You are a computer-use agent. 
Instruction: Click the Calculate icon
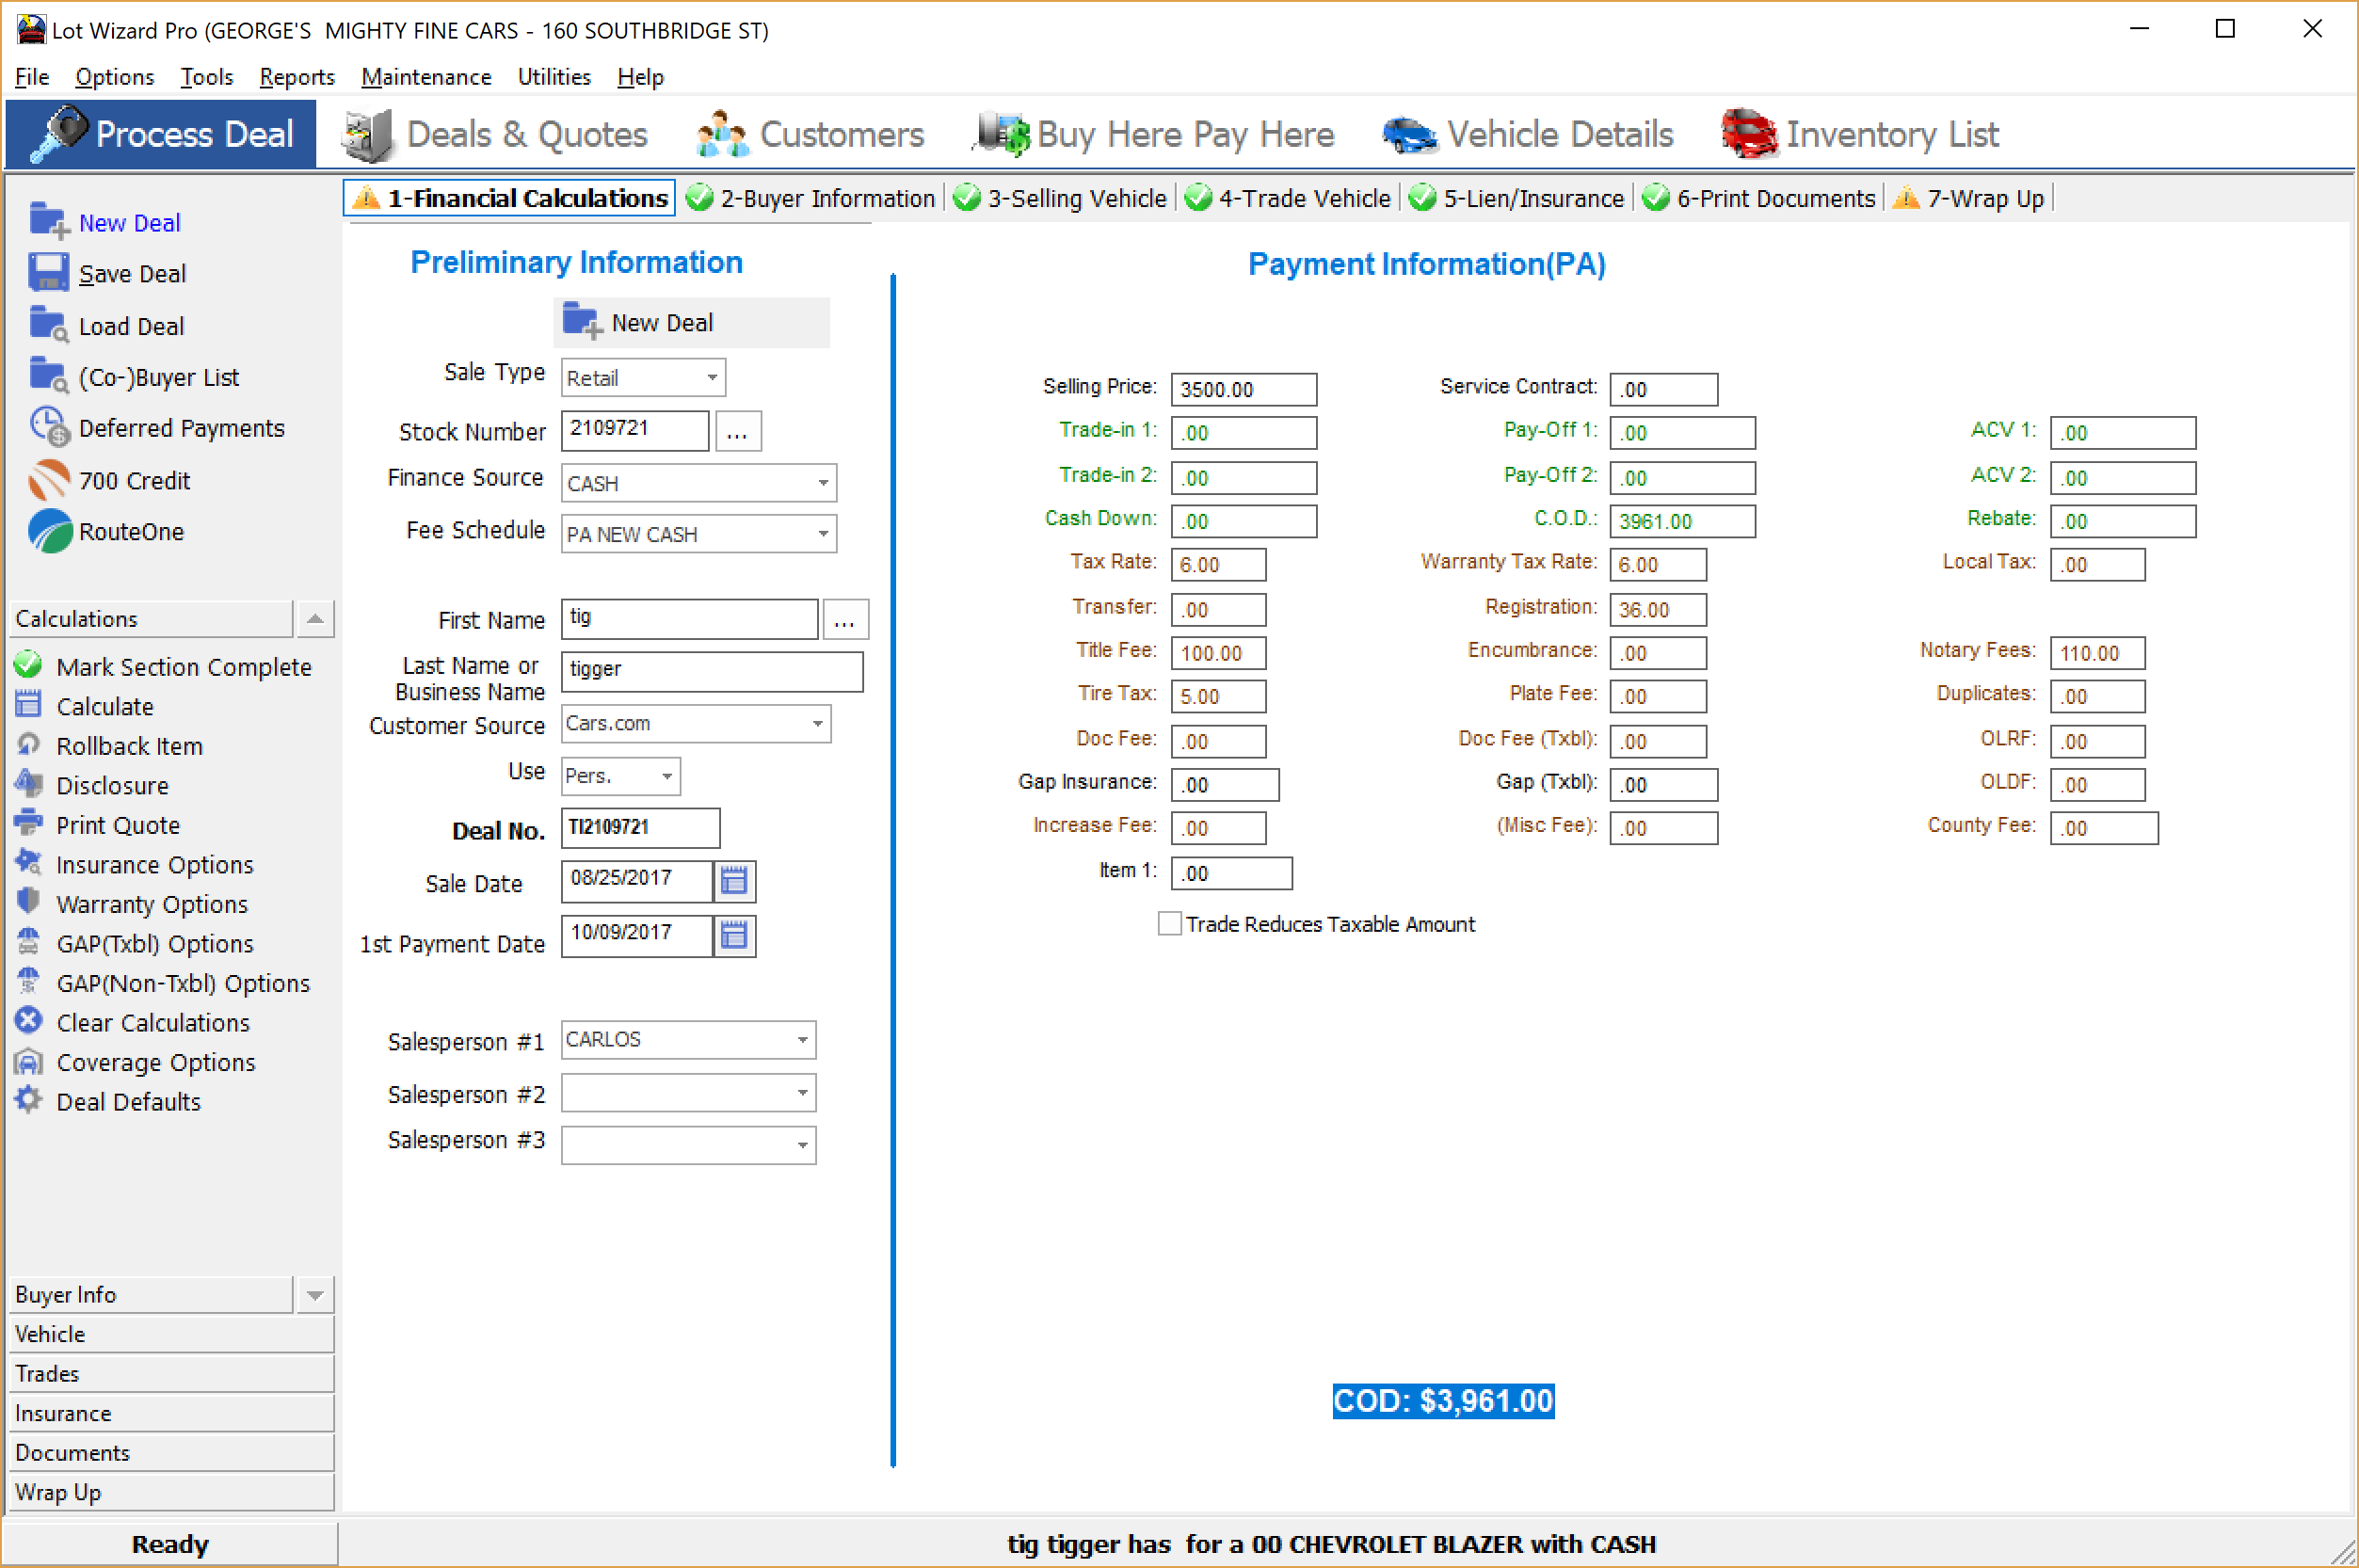[28, 705]
